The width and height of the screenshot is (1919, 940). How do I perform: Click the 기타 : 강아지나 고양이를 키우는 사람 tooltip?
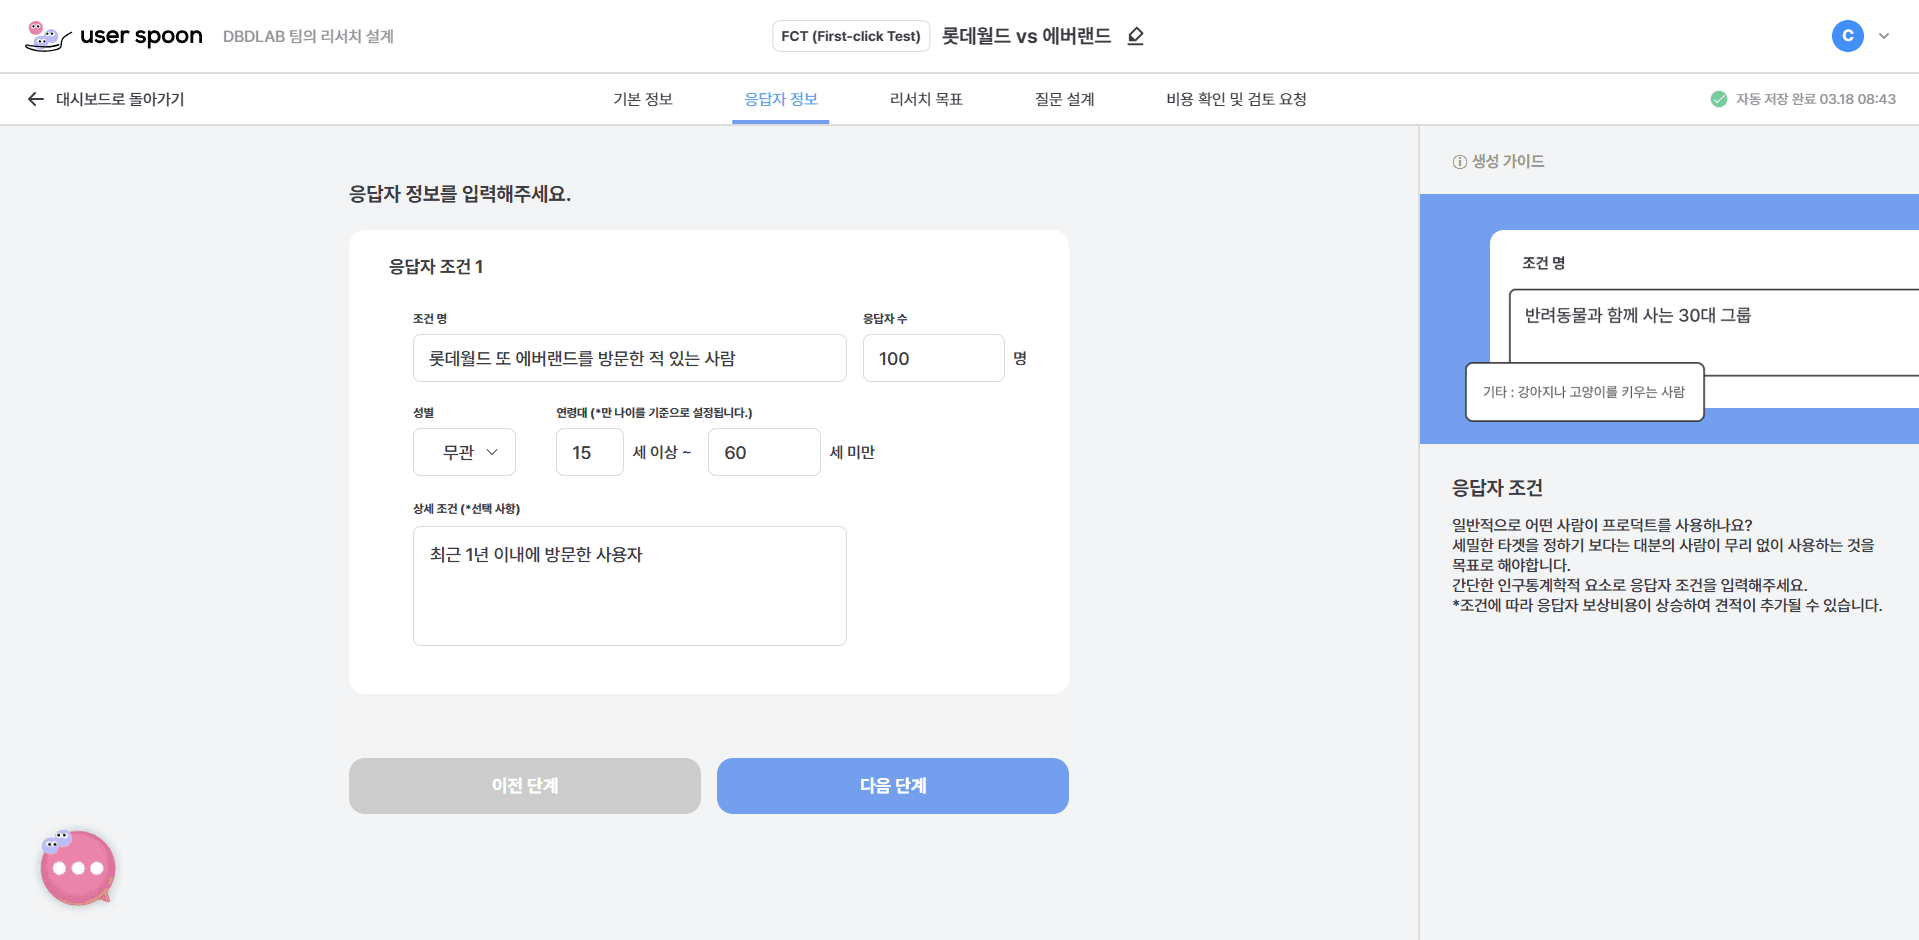tap(1585, 392)
